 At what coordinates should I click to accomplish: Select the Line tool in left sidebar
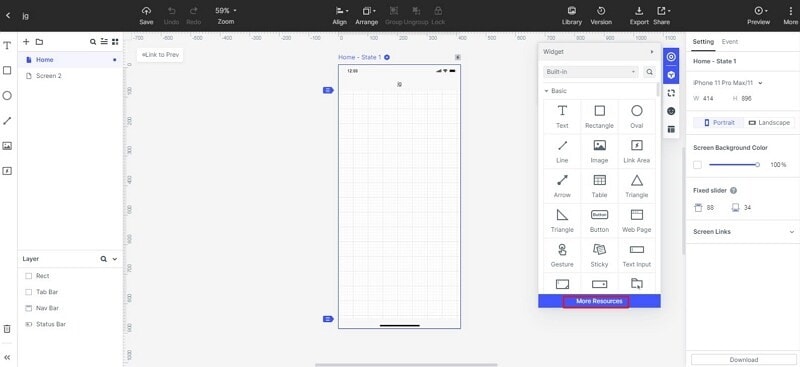(x=7, y=121)
